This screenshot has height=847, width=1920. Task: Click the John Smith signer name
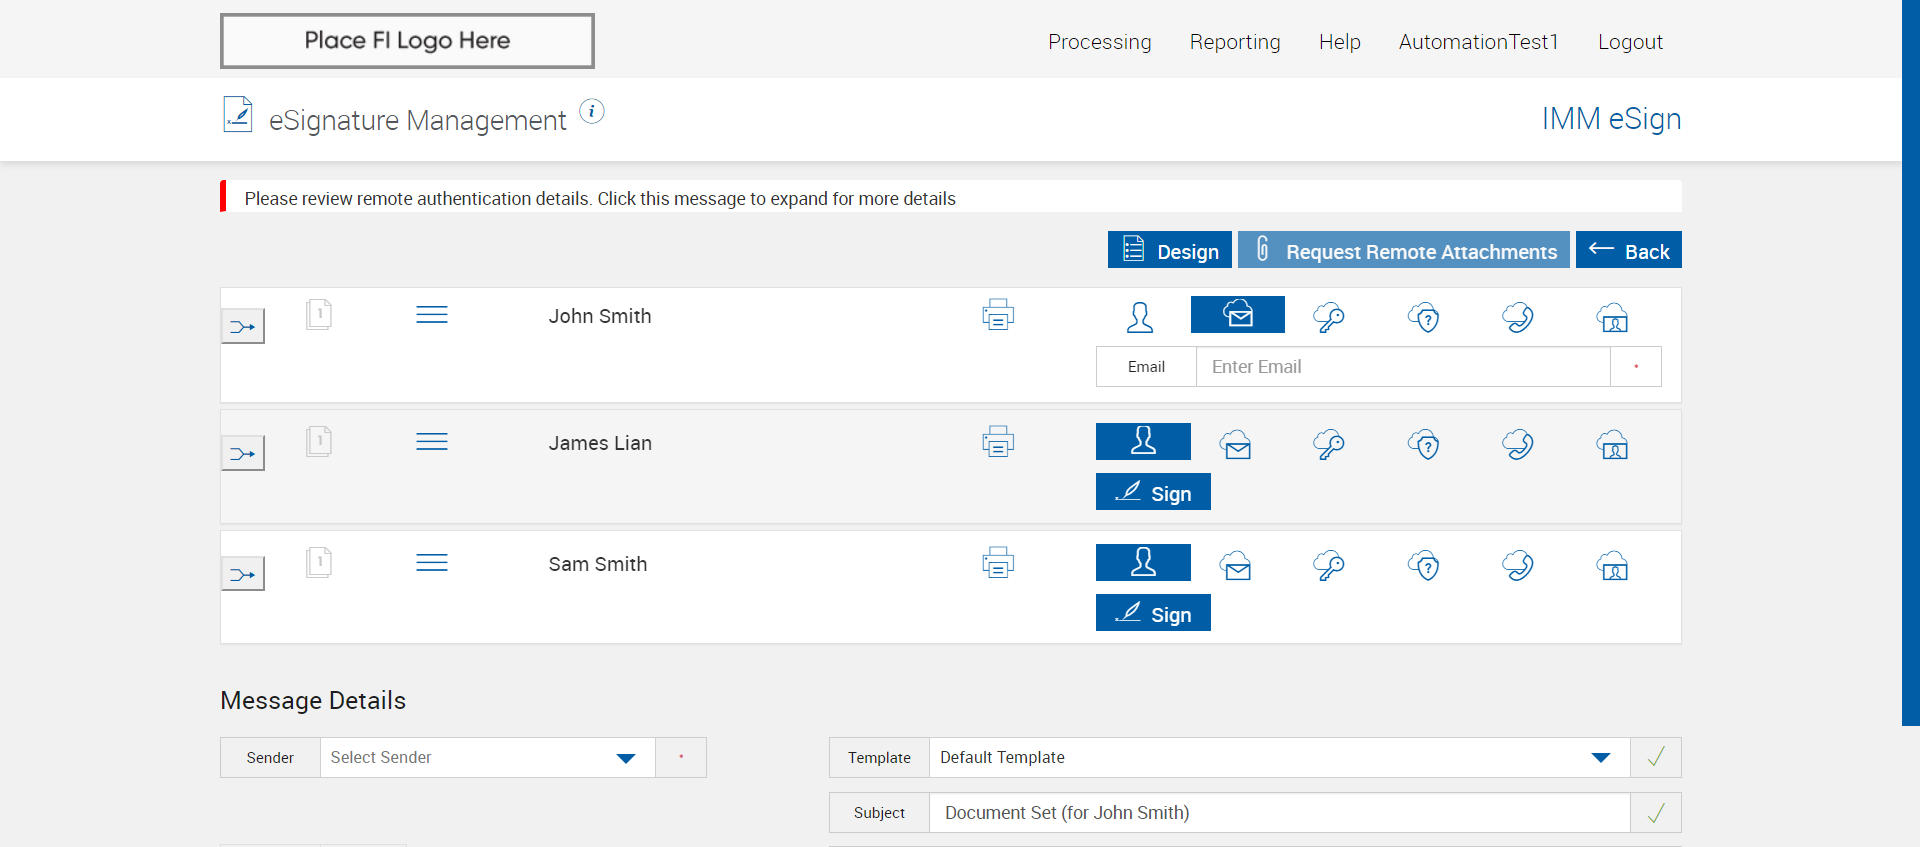[x=600, y=316]
